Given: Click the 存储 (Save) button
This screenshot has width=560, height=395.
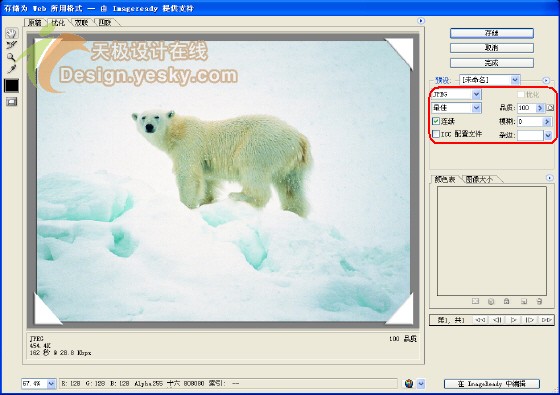Looking at the screenshot, I should tap(492, 33).
